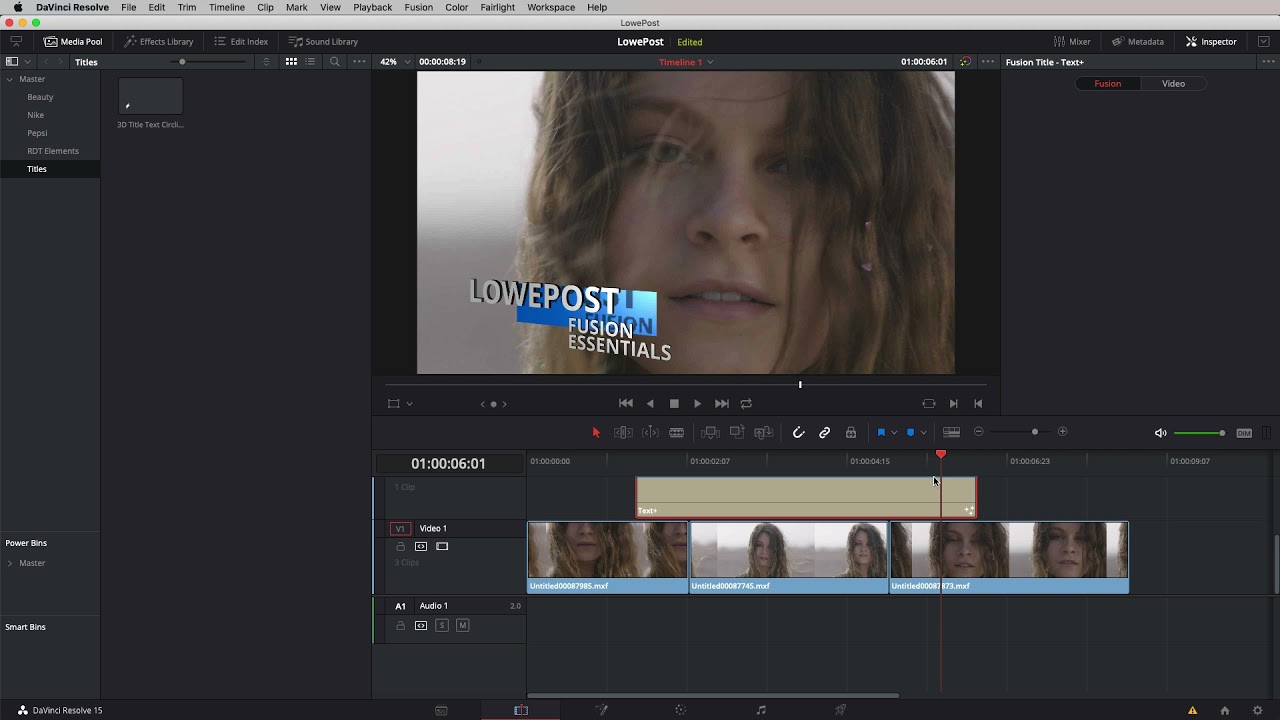Click the sort order icon in media pool
This screenshot has width=1280, height=720.
point(266,62)
